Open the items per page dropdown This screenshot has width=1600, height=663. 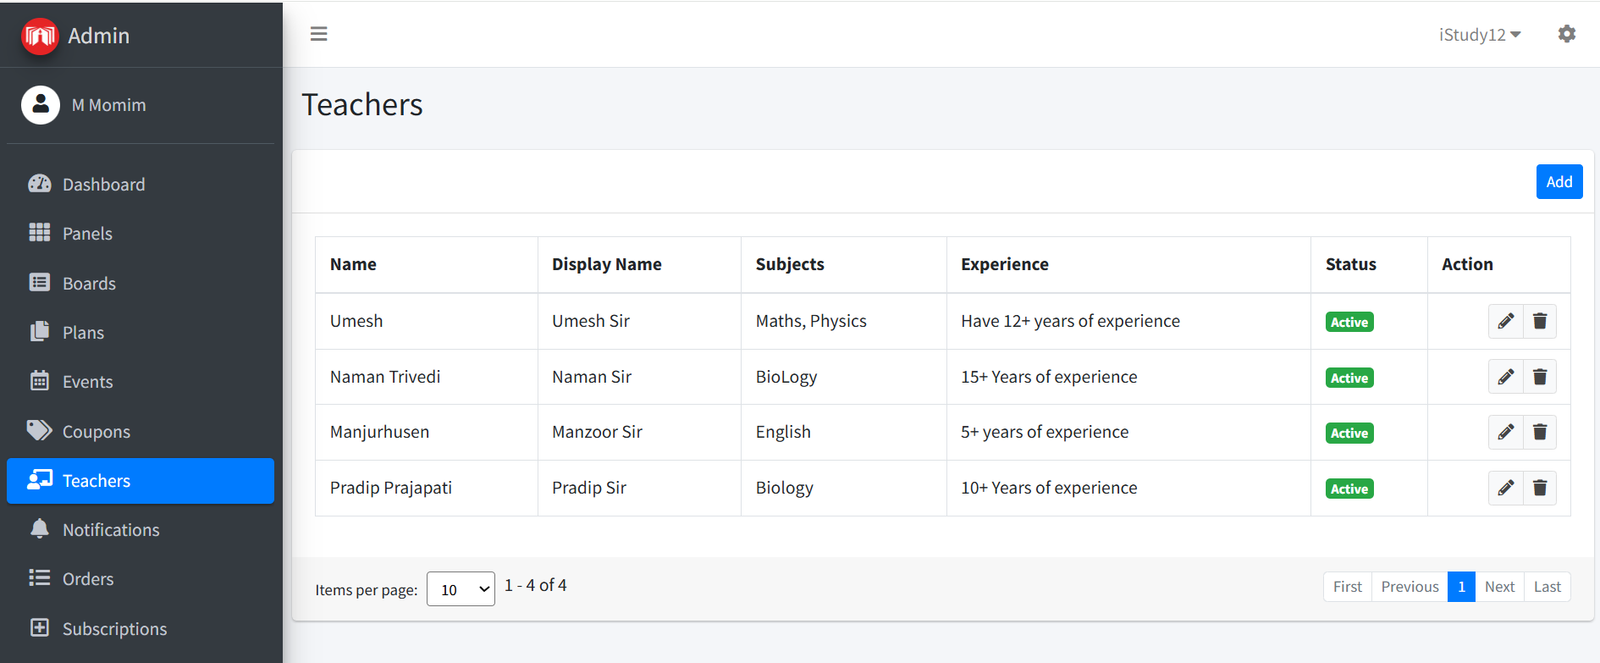click(461, 589)
